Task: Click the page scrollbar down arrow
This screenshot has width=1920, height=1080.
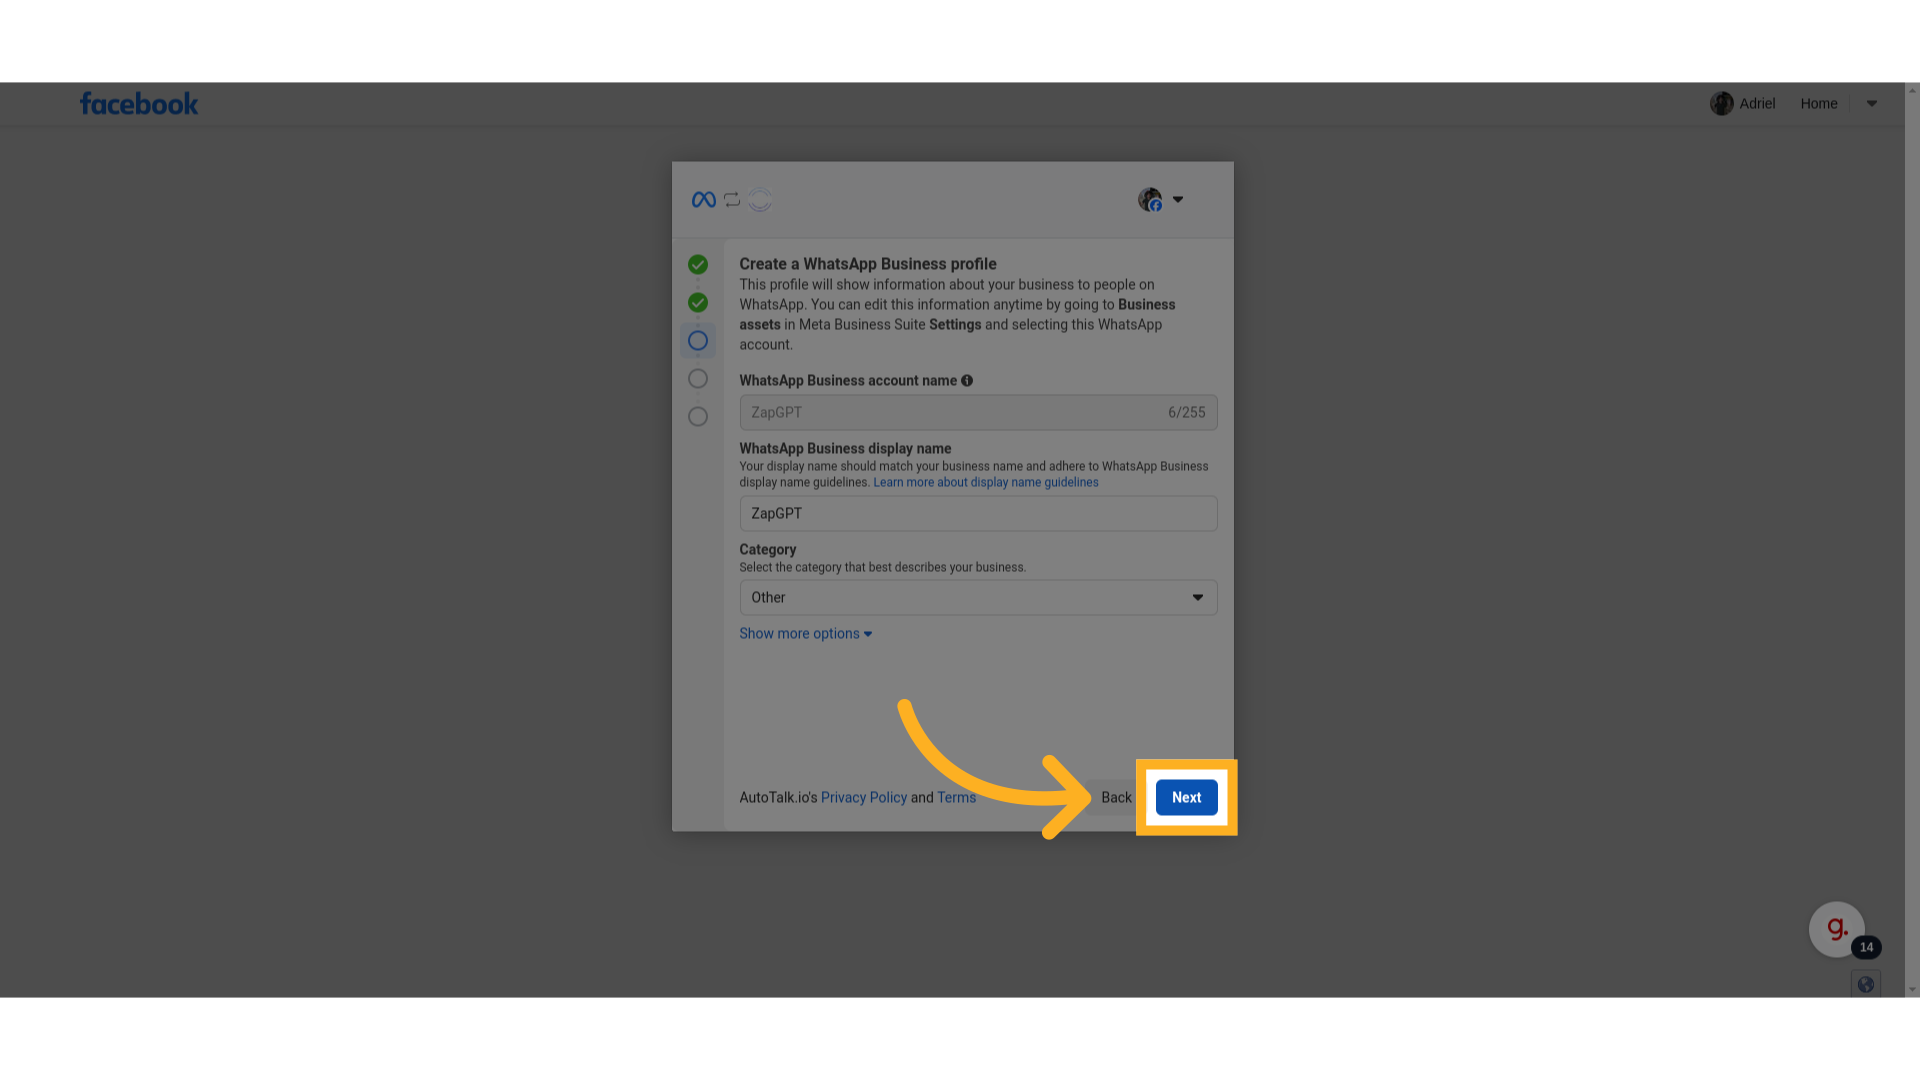Action: pyautogui.click(x=1912, y=990)
